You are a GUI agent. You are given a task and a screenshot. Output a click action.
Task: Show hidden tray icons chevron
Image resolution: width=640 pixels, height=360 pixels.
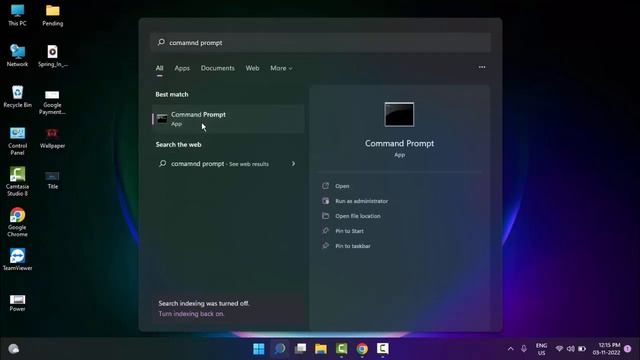click(x=511, y=349)
